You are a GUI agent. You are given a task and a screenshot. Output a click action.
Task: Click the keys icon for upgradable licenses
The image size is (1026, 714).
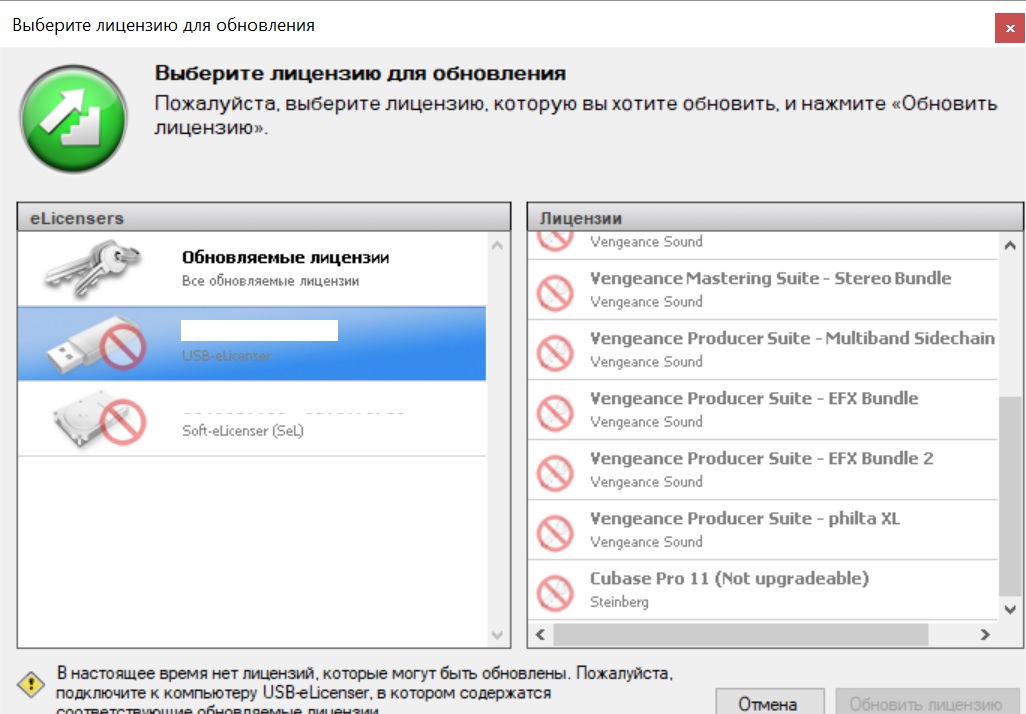(x=92, y=268)
